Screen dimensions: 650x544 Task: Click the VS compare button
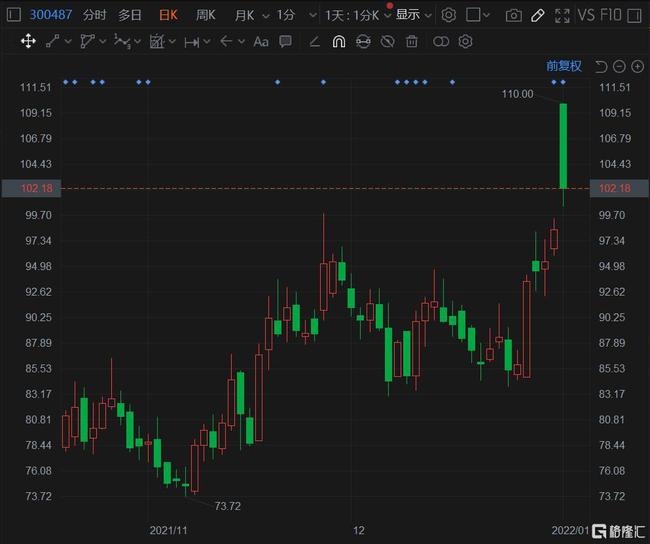[586, 15]
